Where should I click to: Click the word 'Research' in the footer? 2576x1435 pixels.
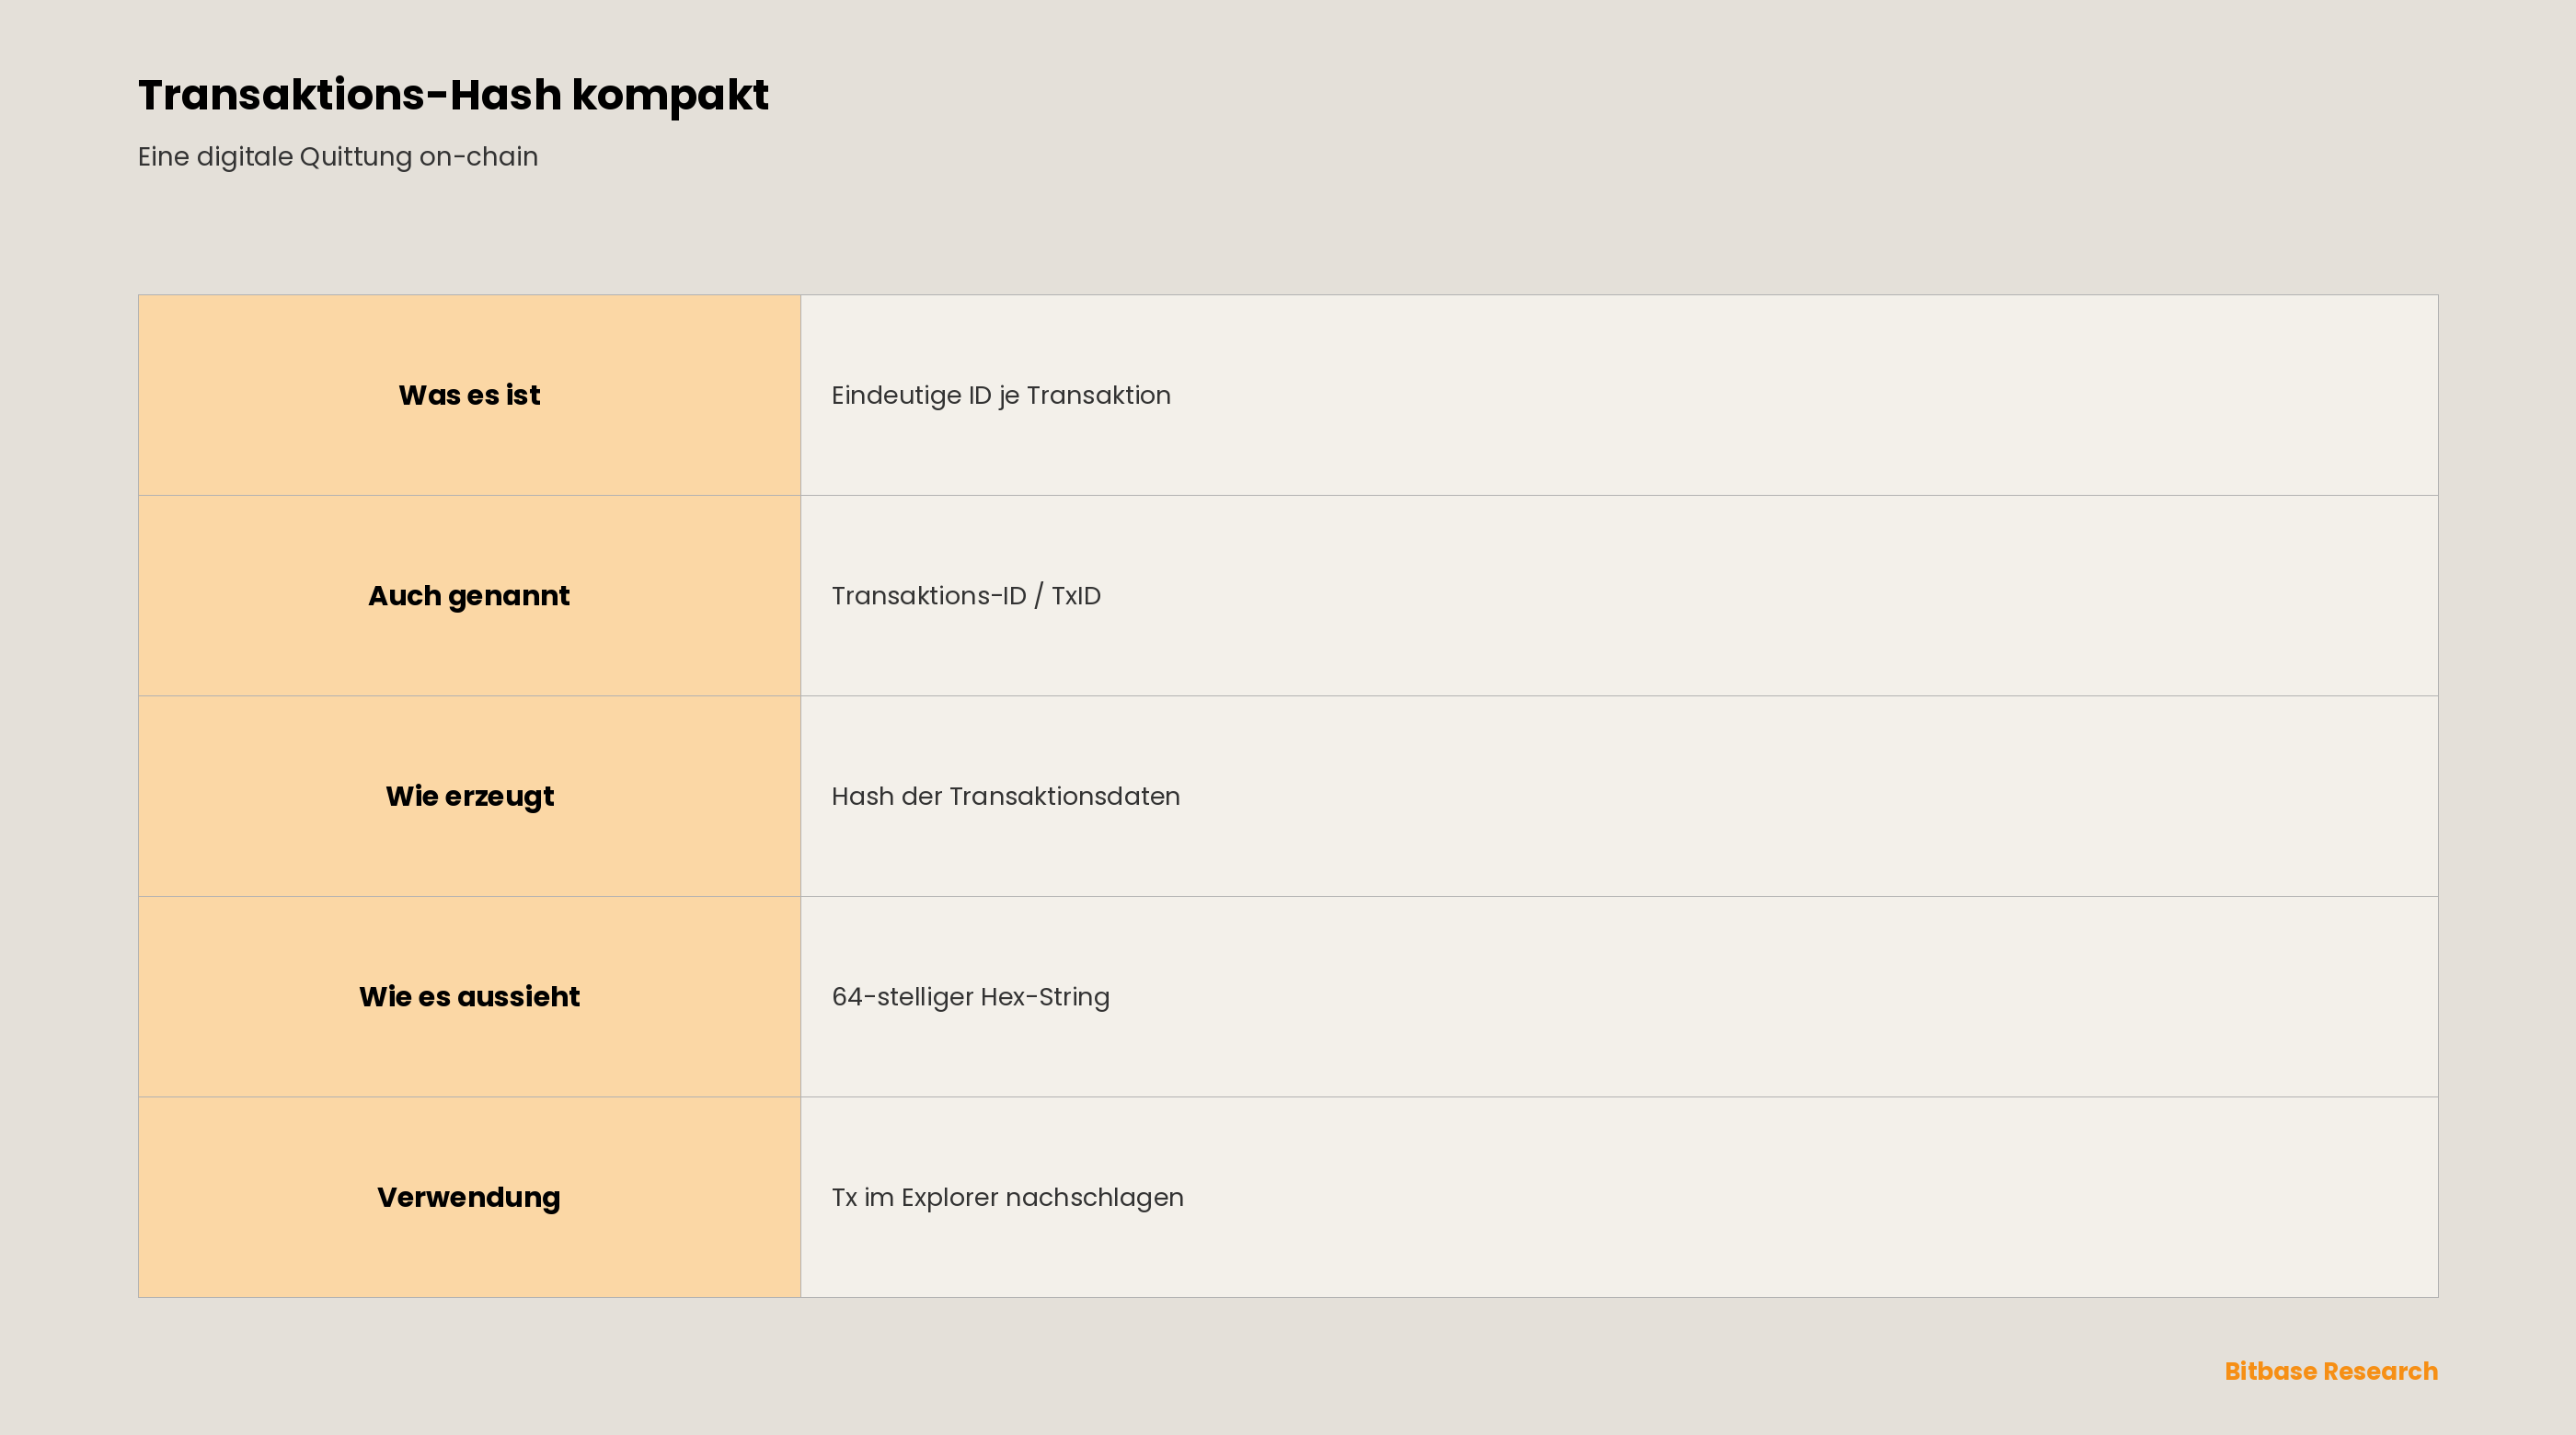[x=2380, y=1371]
